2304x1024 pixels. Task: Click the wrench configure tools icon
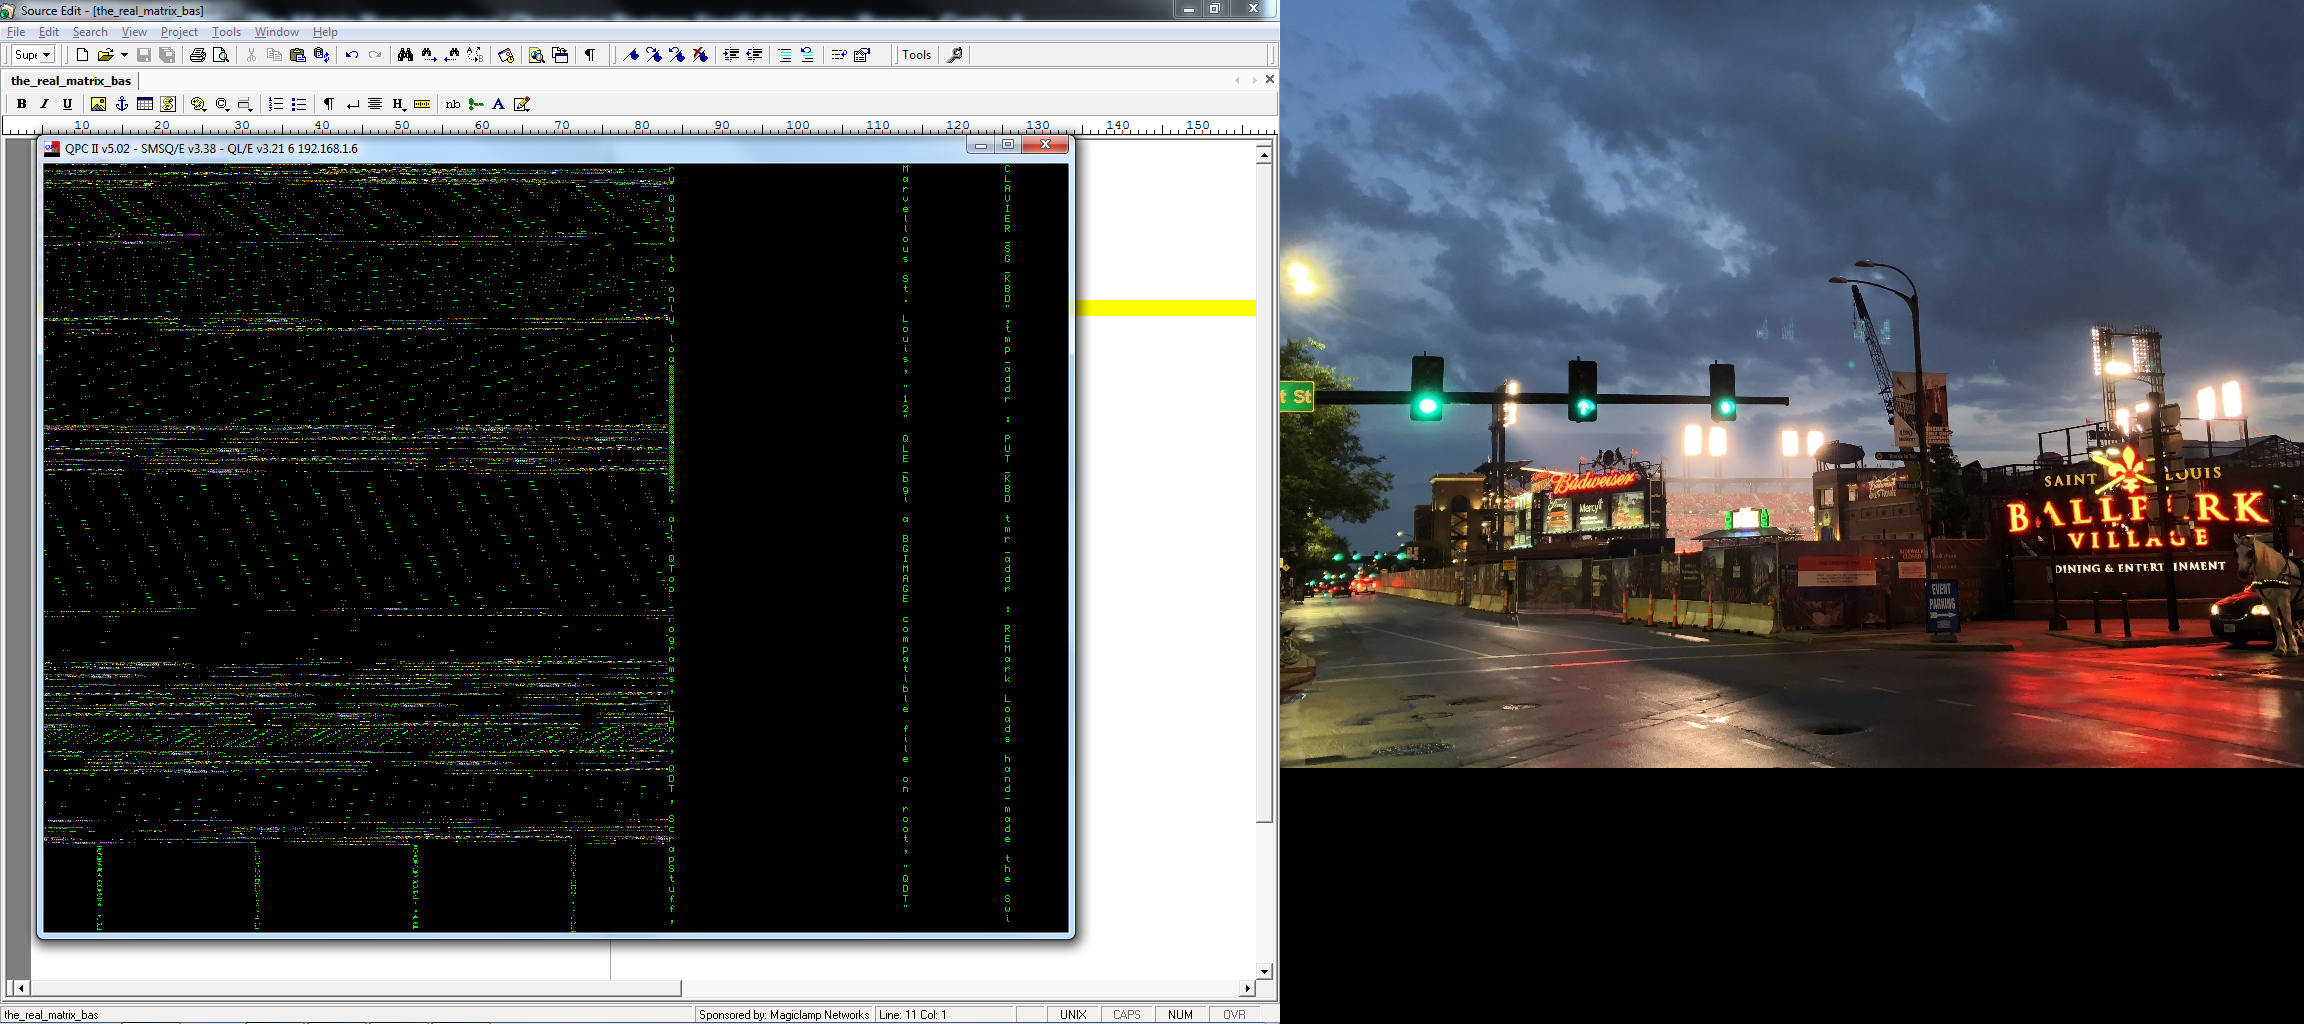pos(955,55)
